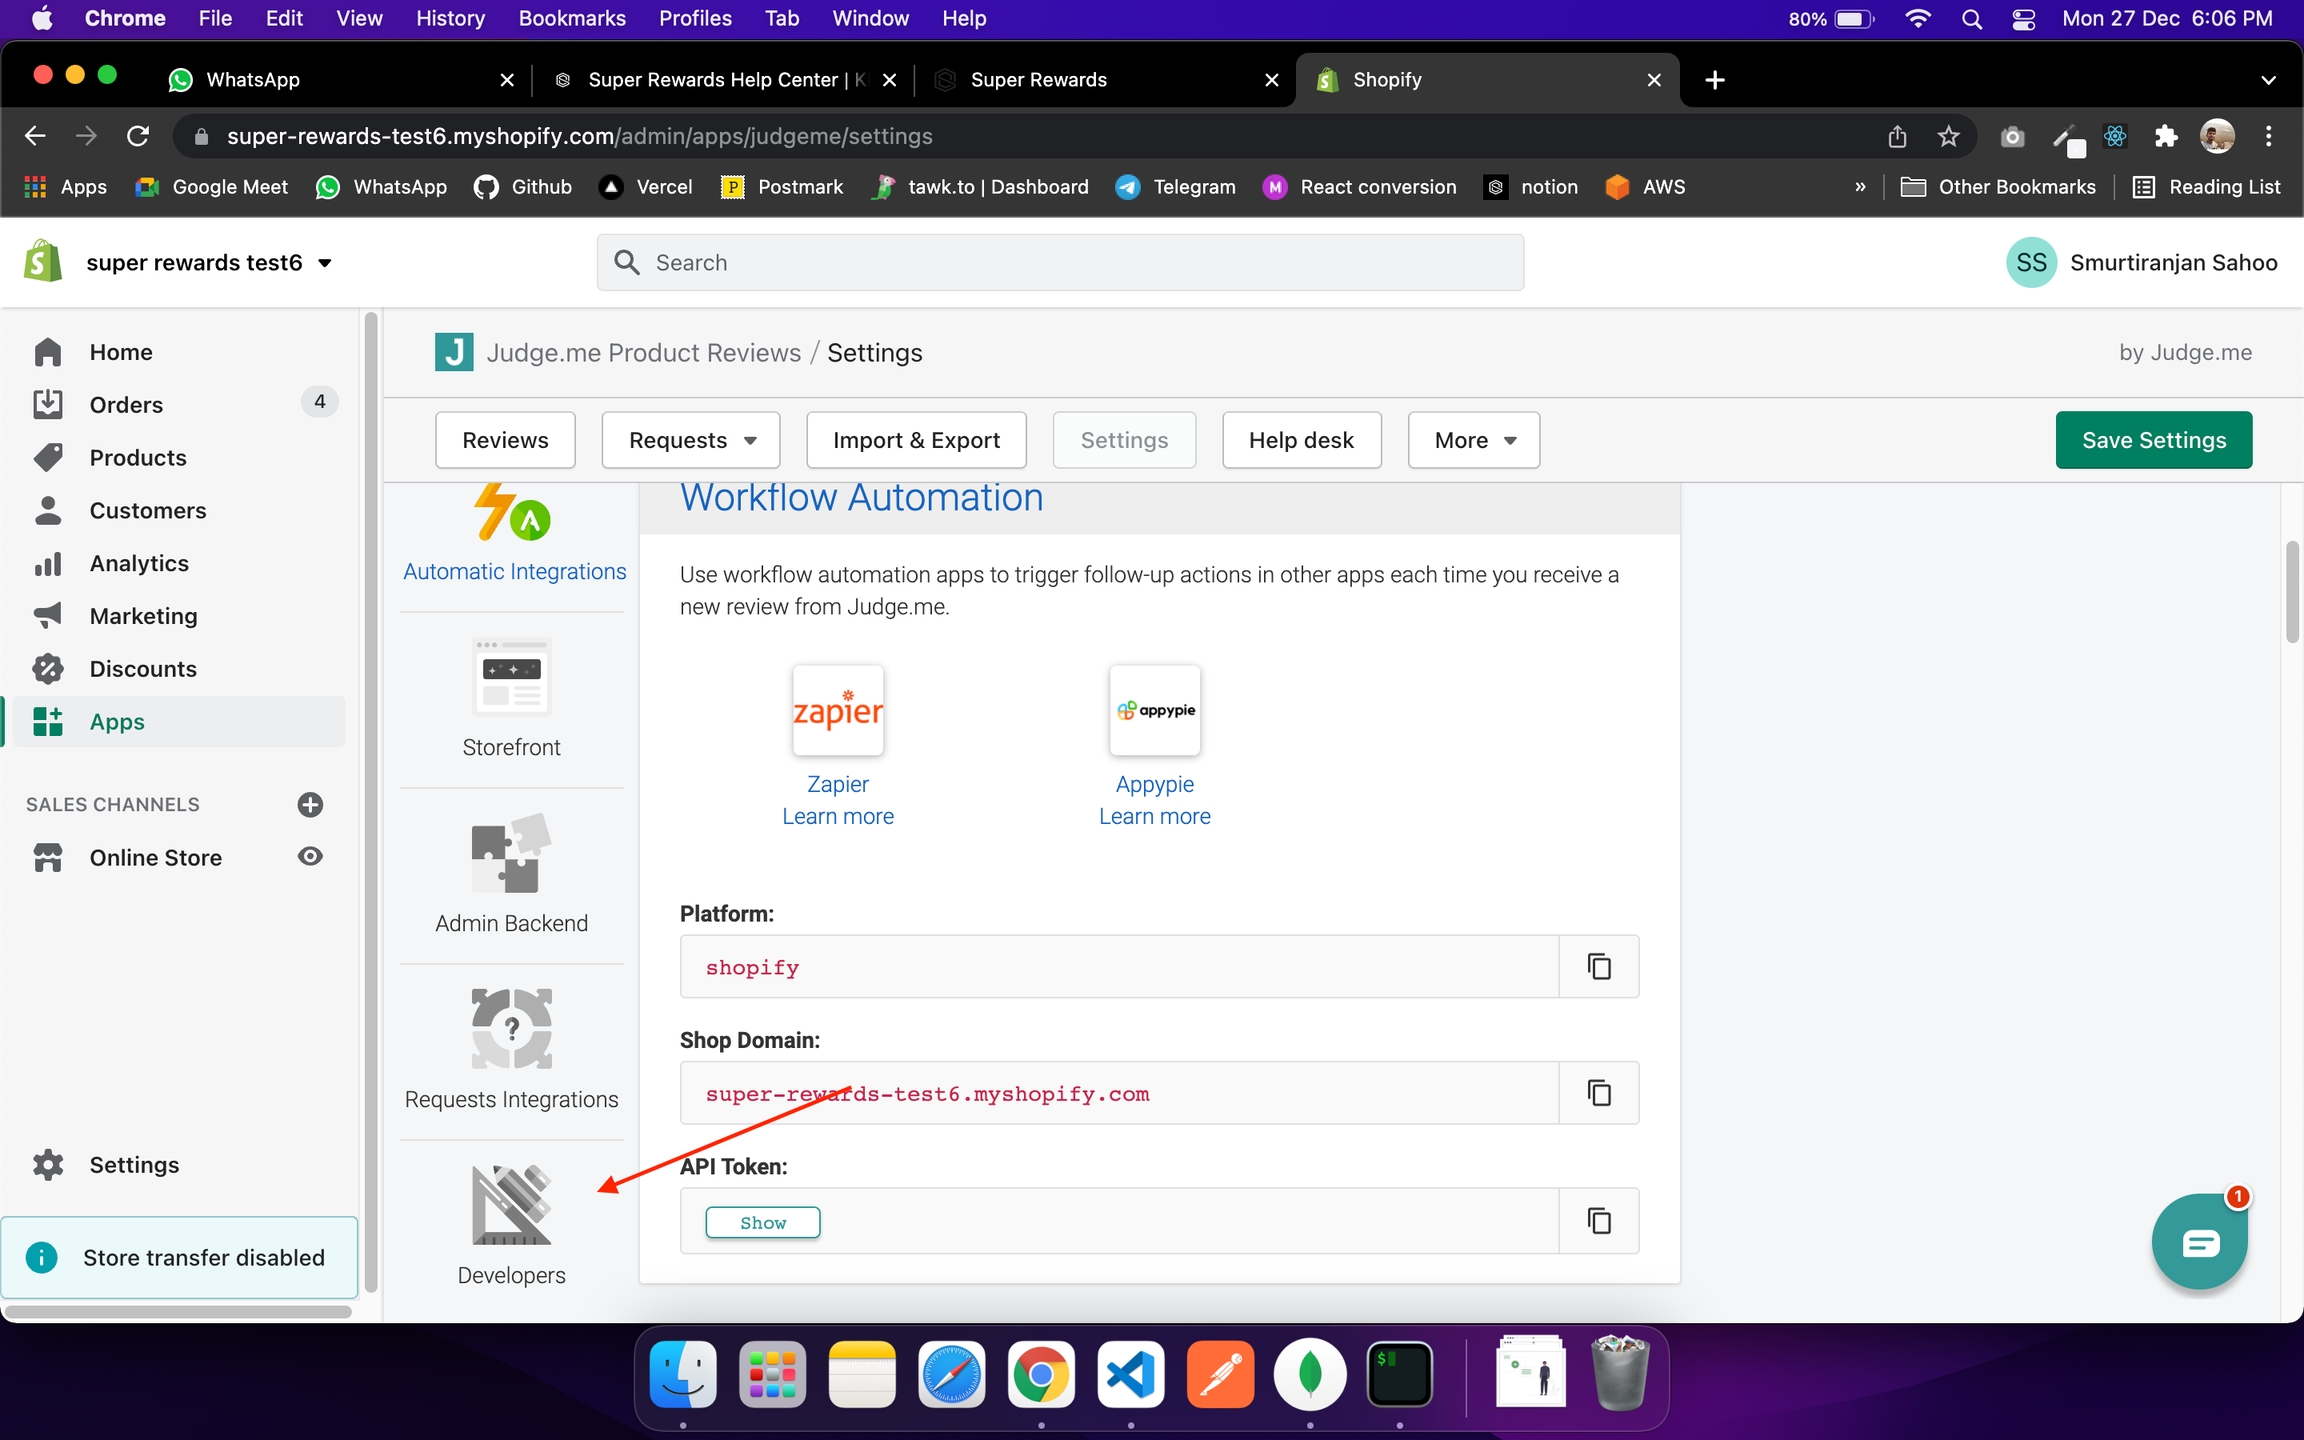Expand the Requests dropdown
Screen dimensions: 2304x1440
(691, 440)
